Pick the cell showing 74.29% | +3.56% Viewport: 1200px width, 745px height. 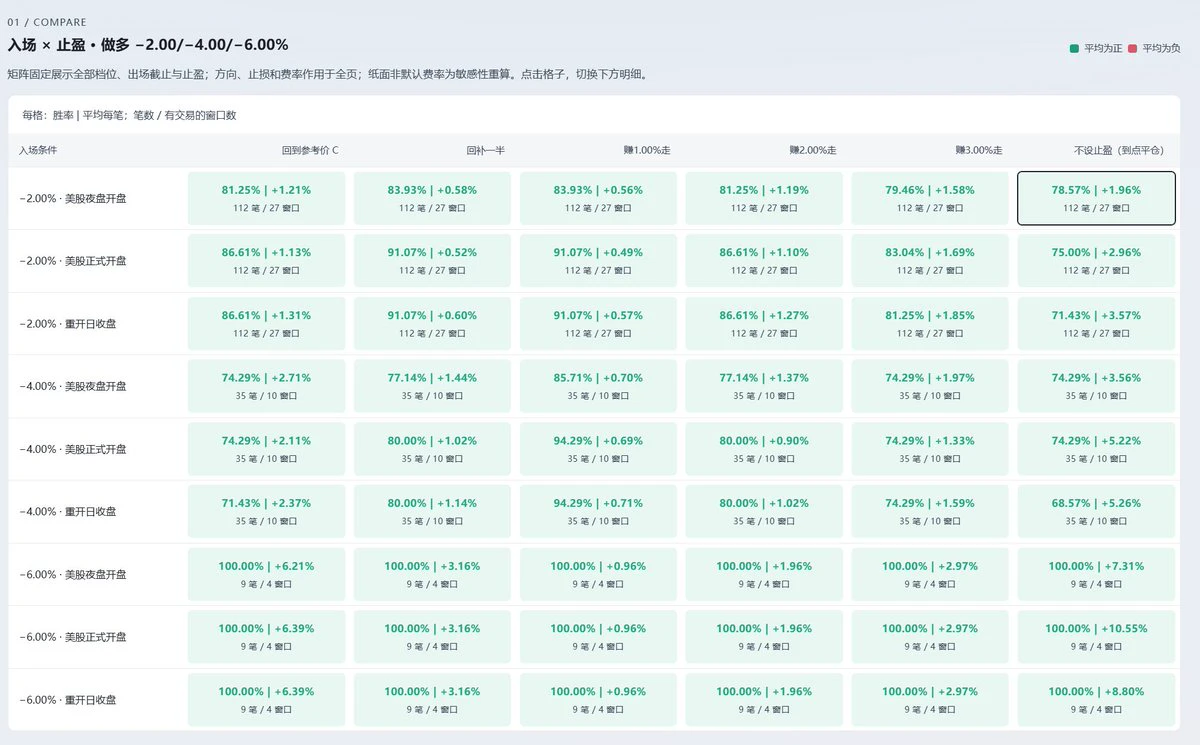pos(1096,386)
